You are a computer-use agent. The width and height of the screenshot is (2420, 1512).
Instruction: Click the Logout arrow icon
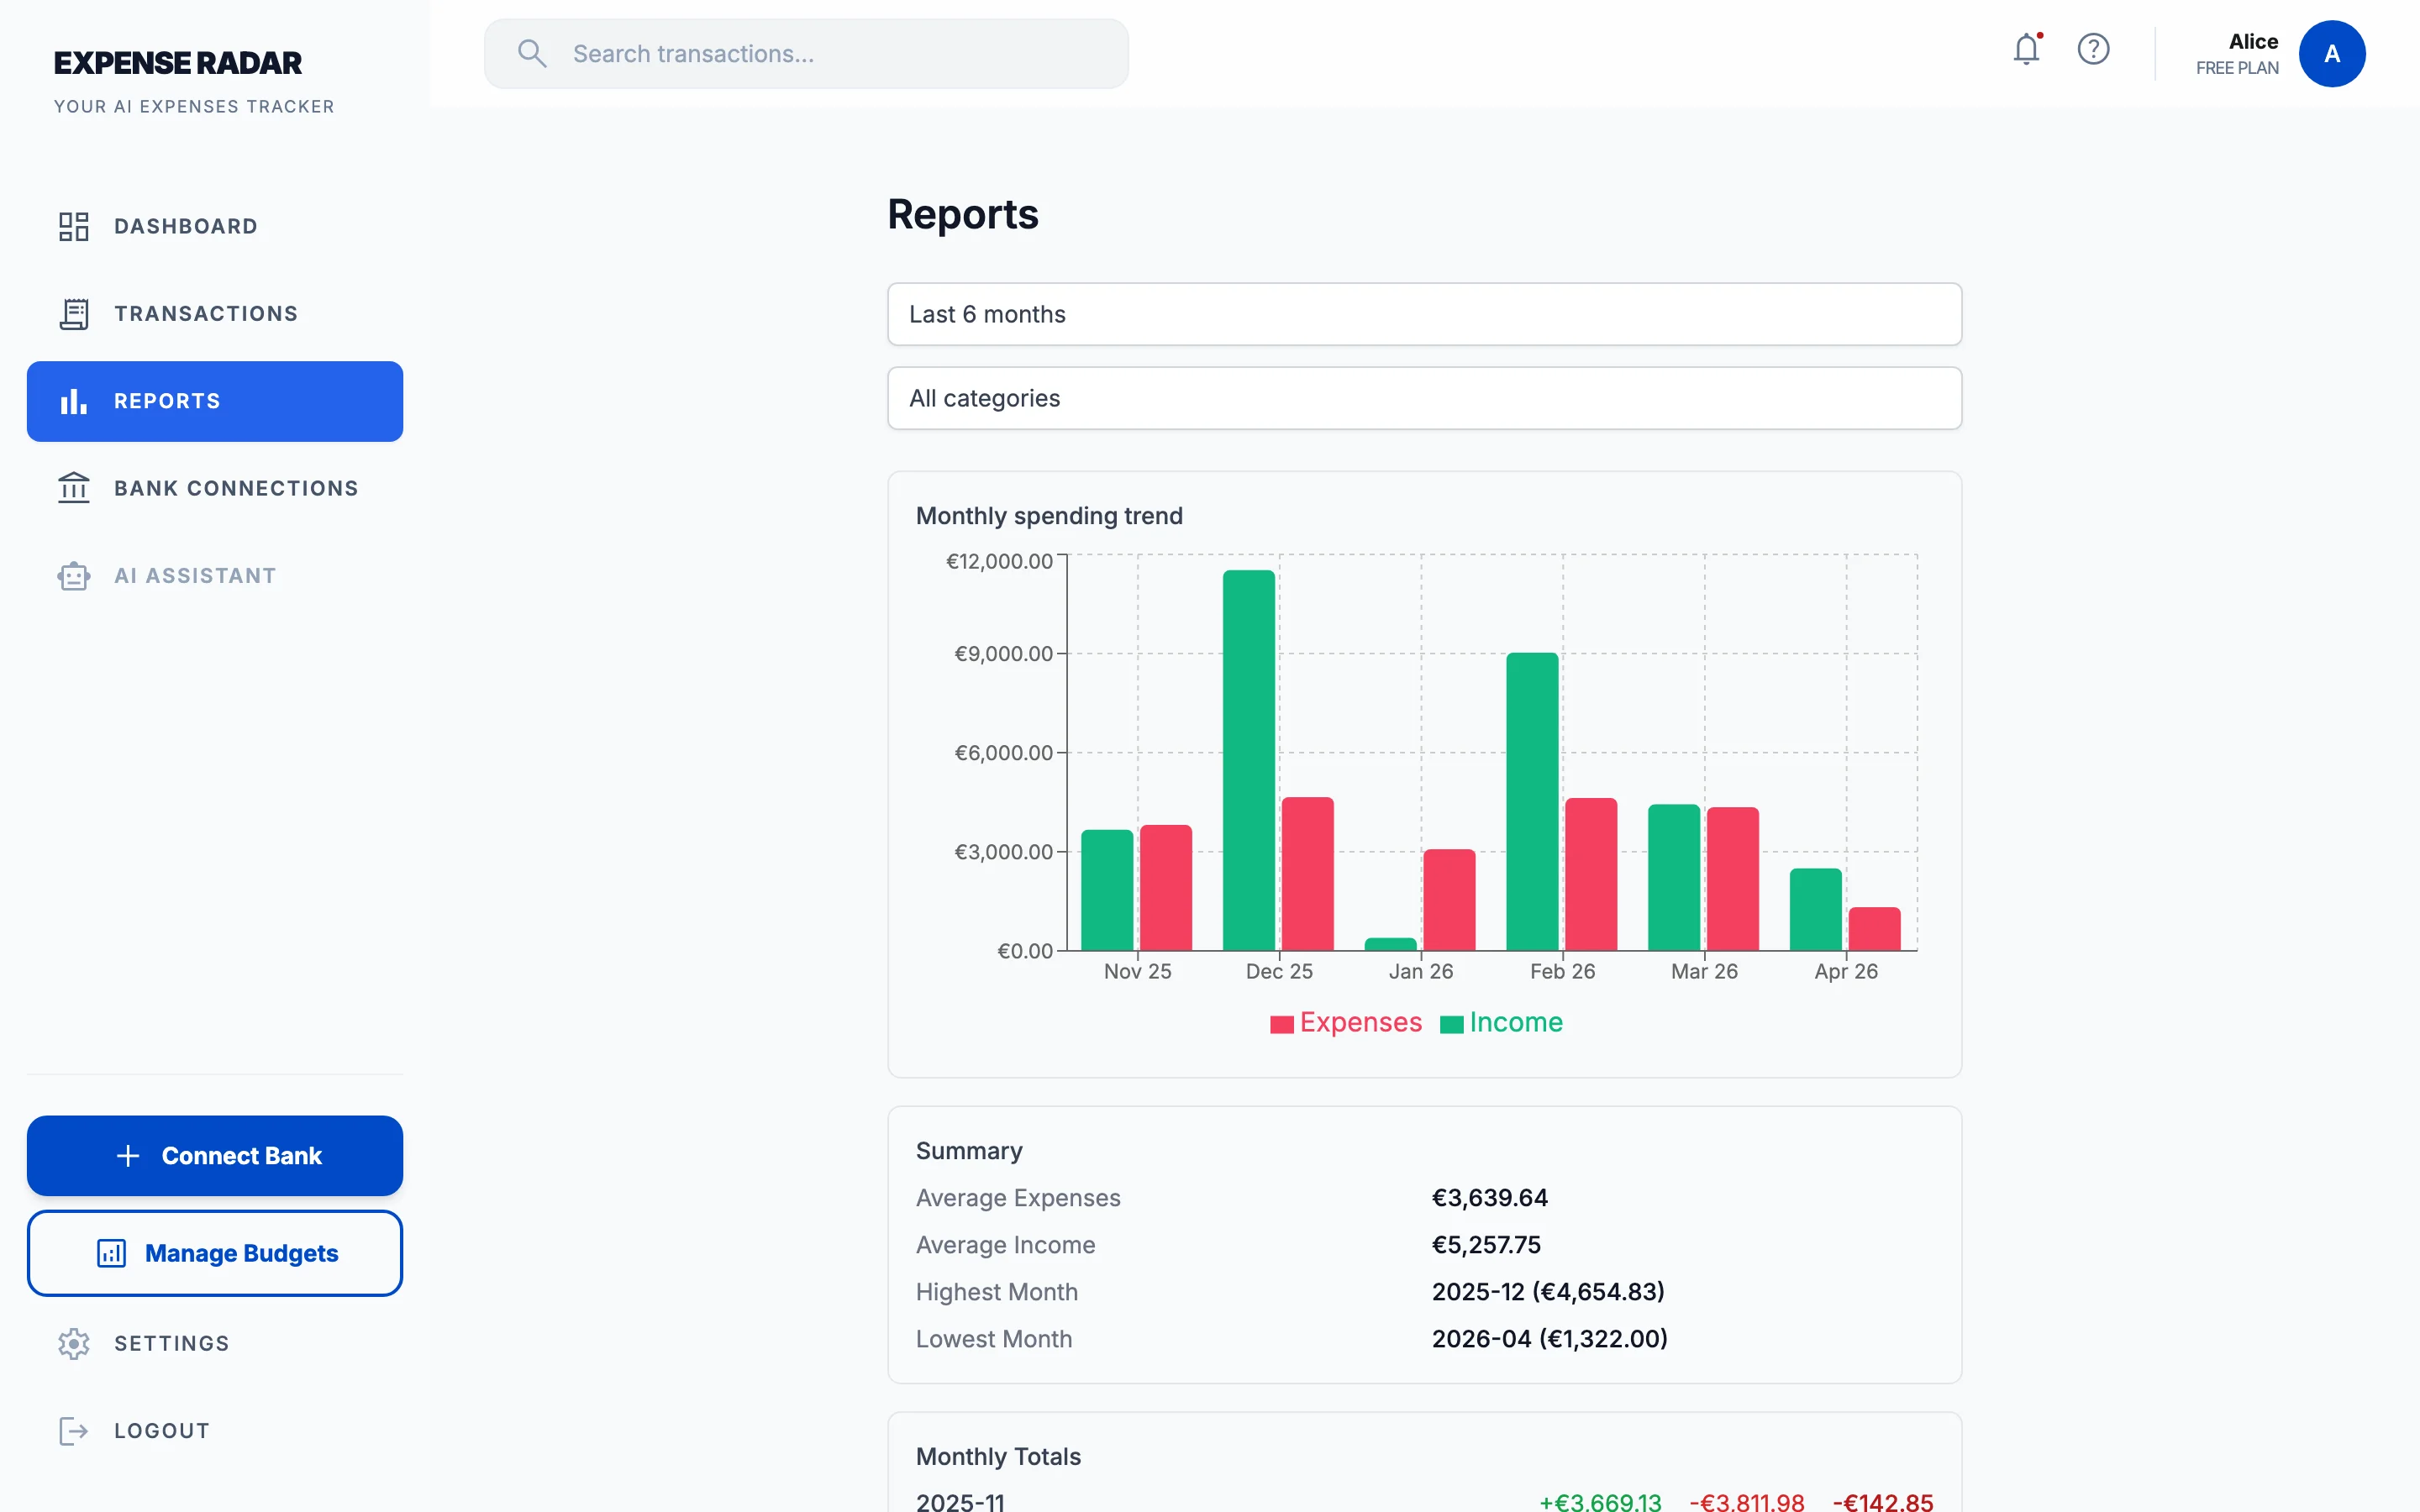click(x=74, y=1430)
